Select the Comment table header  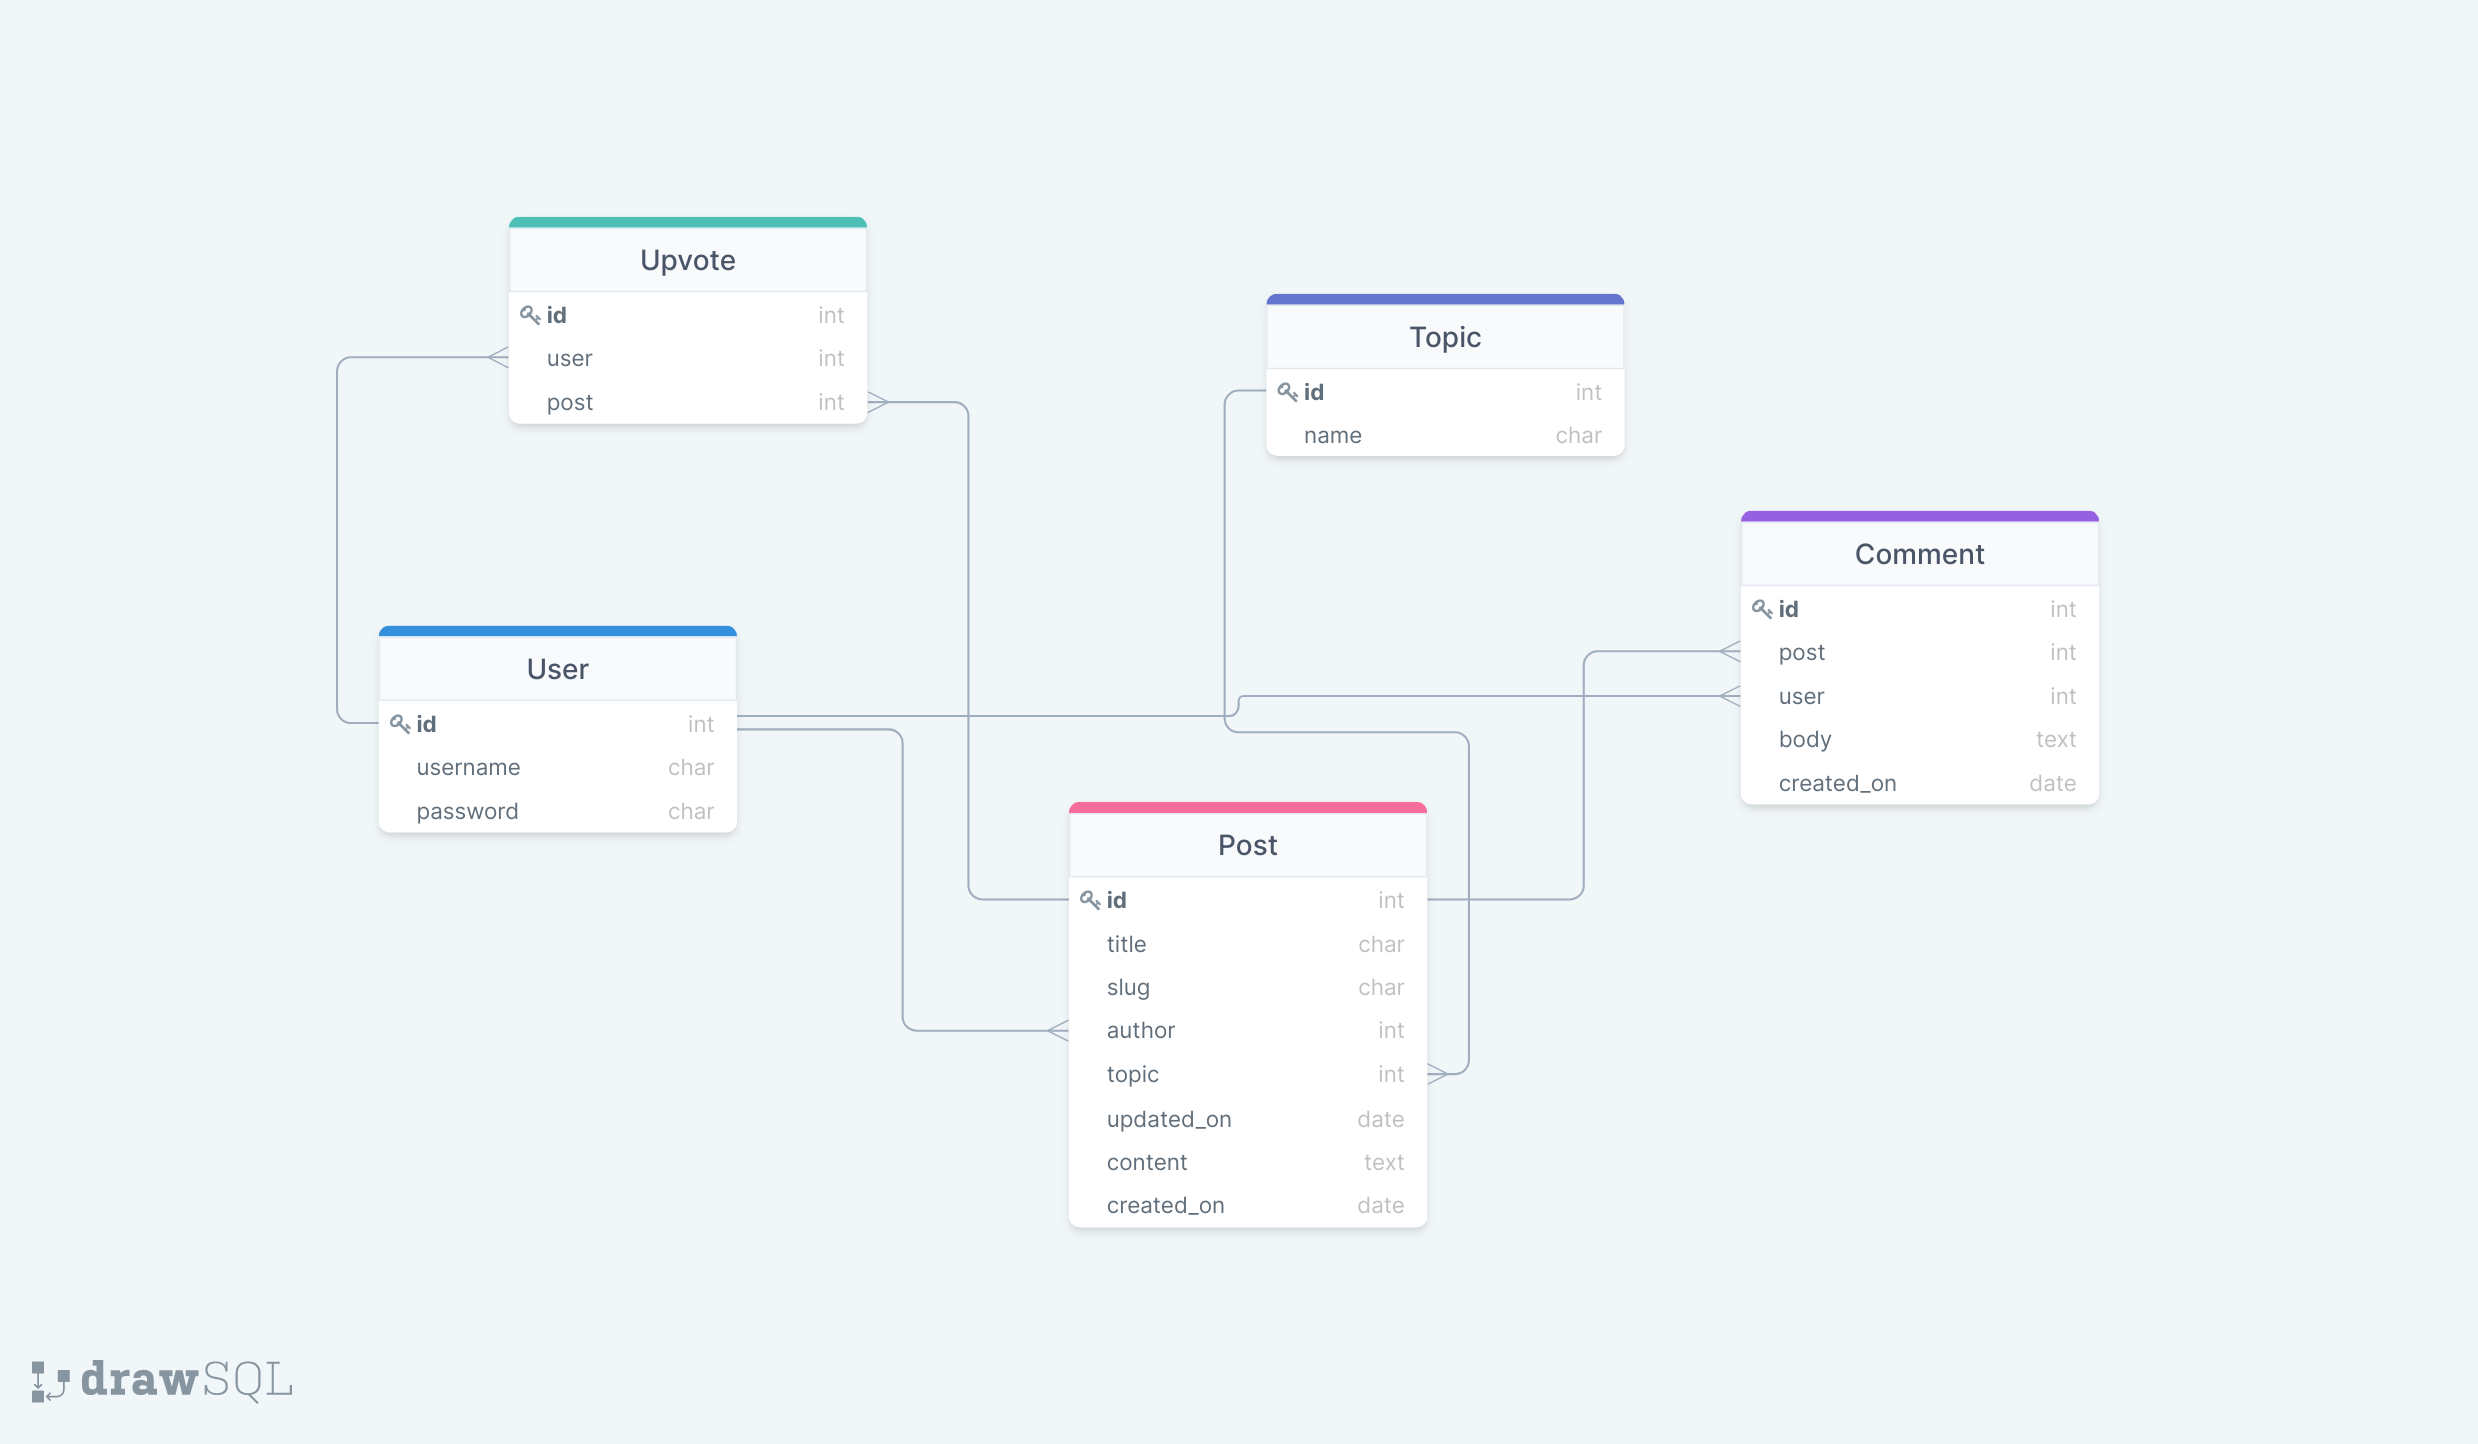(x=1918, y=554)
